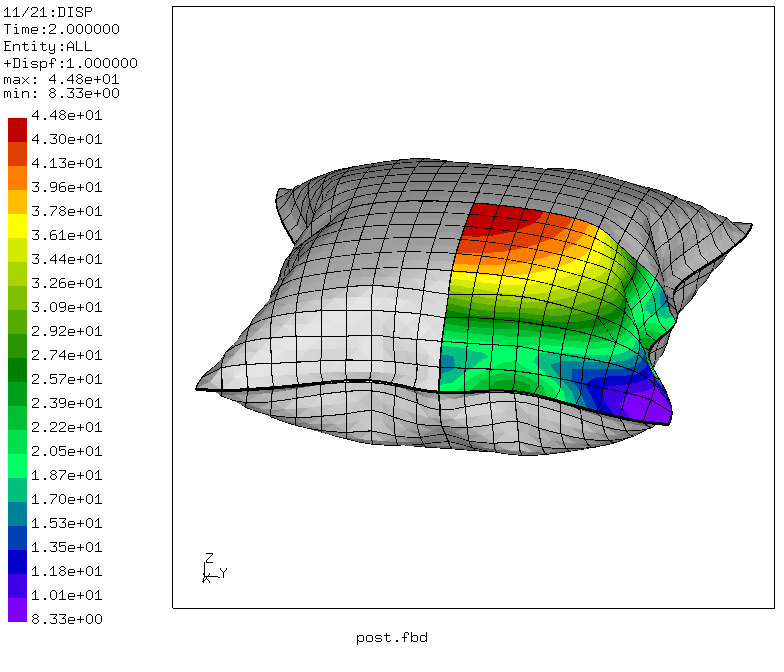Pick the bright yellow legend swatch
Image resolution: width=784 pixels, height=672 pixels.
coord(18,226)
